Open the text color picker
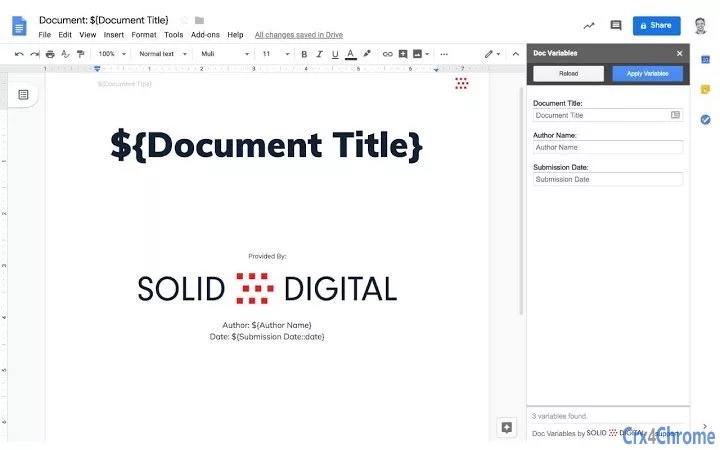The height and width of the screenshot is (450, 720). [x=351, y=54]
